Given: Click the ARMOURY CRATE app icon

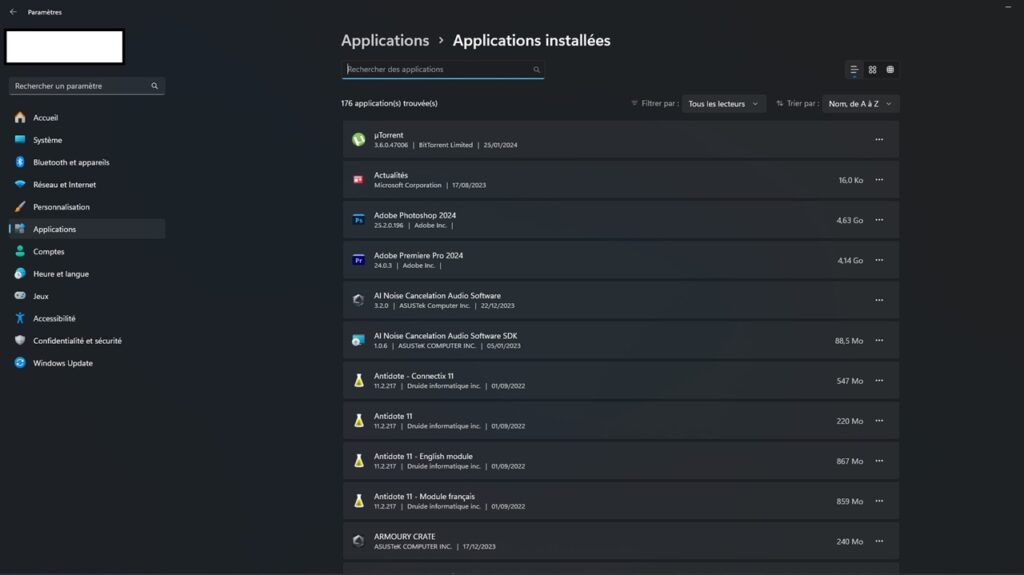Looking at the screenshot, I should [x=359, y=541].
